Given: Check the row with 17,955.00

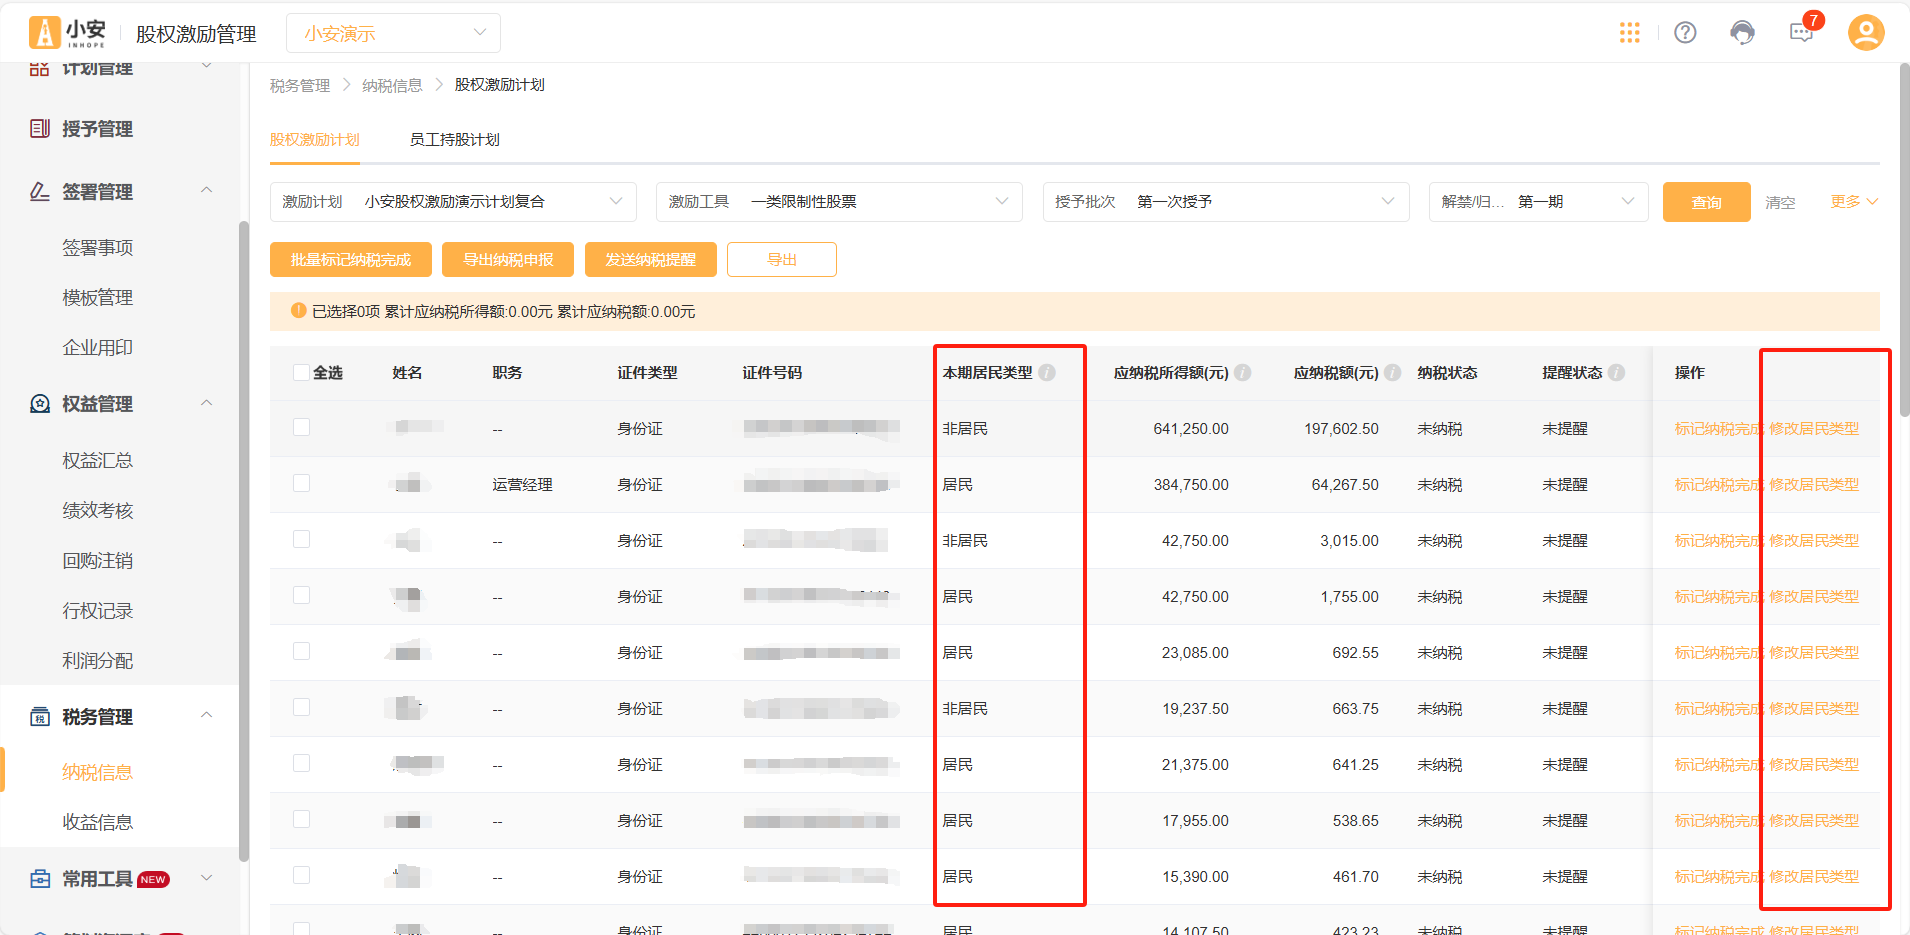Looking at the screenshot, I should [x=301, y=819].
